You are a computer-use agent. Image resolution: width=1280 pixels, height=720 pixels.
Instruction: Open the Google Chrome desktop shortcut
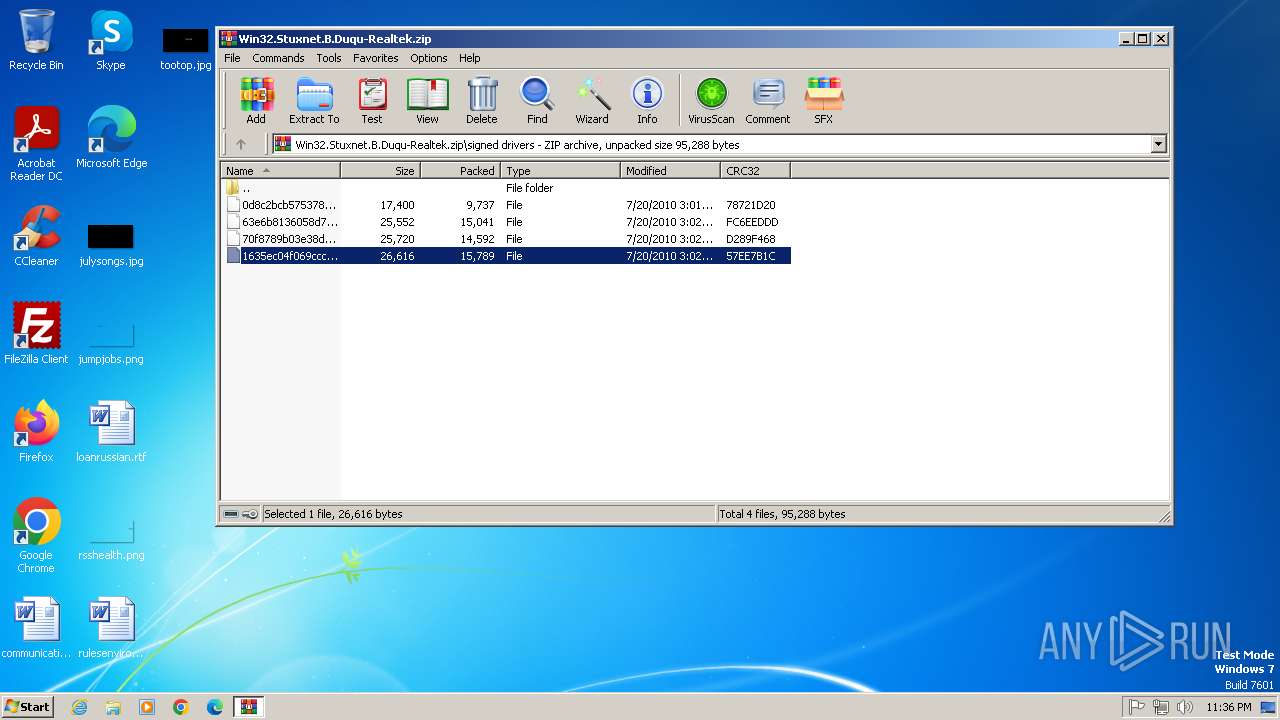[x=36, y=536]
